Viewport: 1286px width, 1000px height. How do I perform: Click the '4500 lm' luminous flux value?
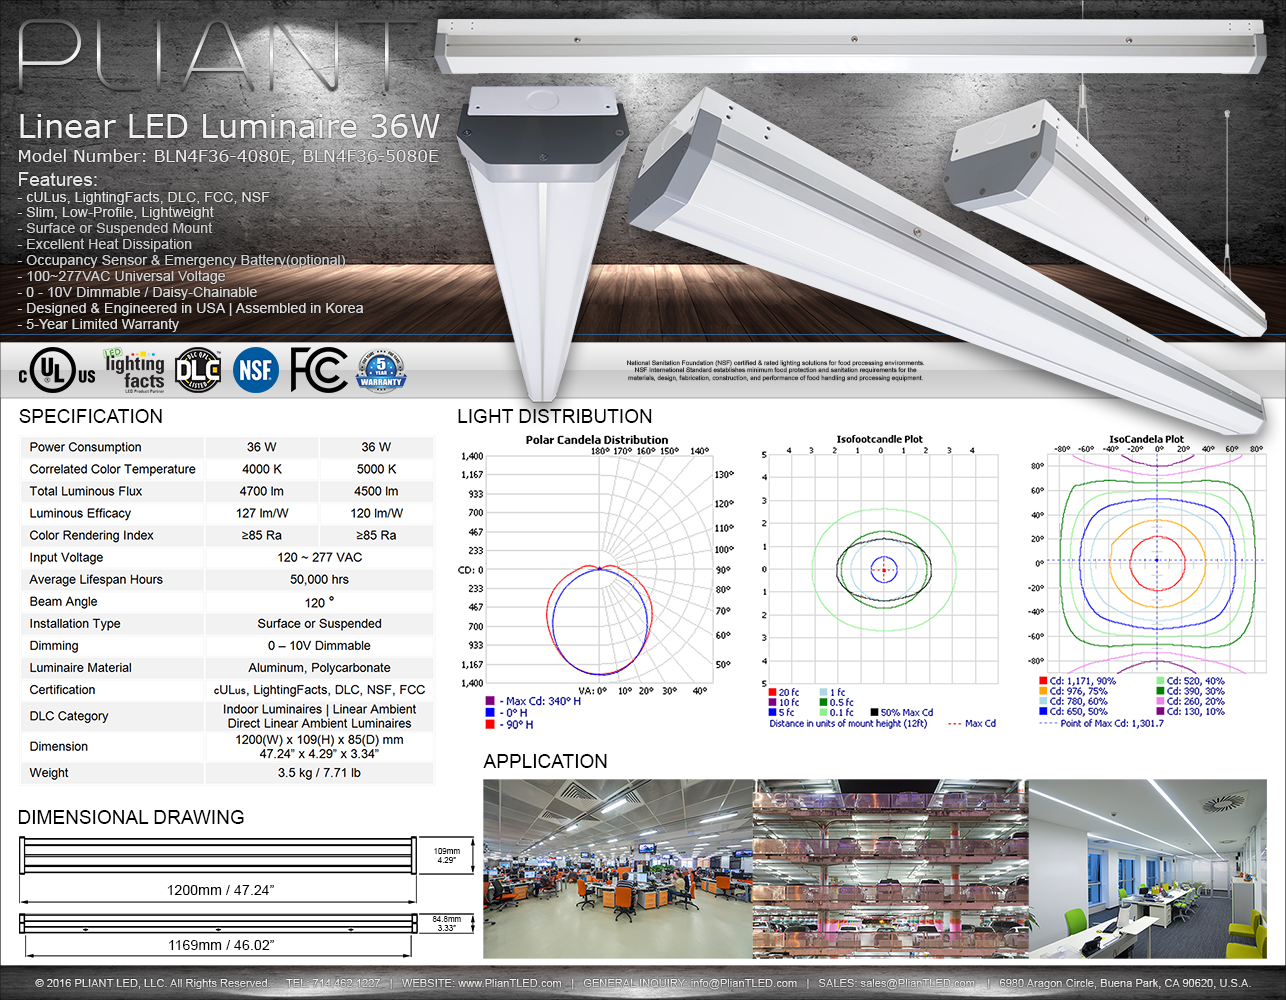(x=377, y=491)
